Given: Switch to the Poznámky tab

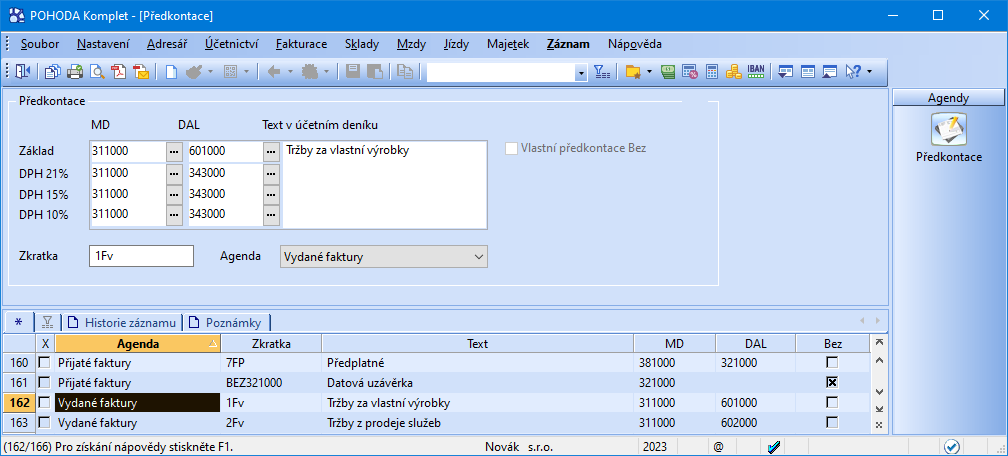Looking at the screenshot, I should [x=232, y=322].
